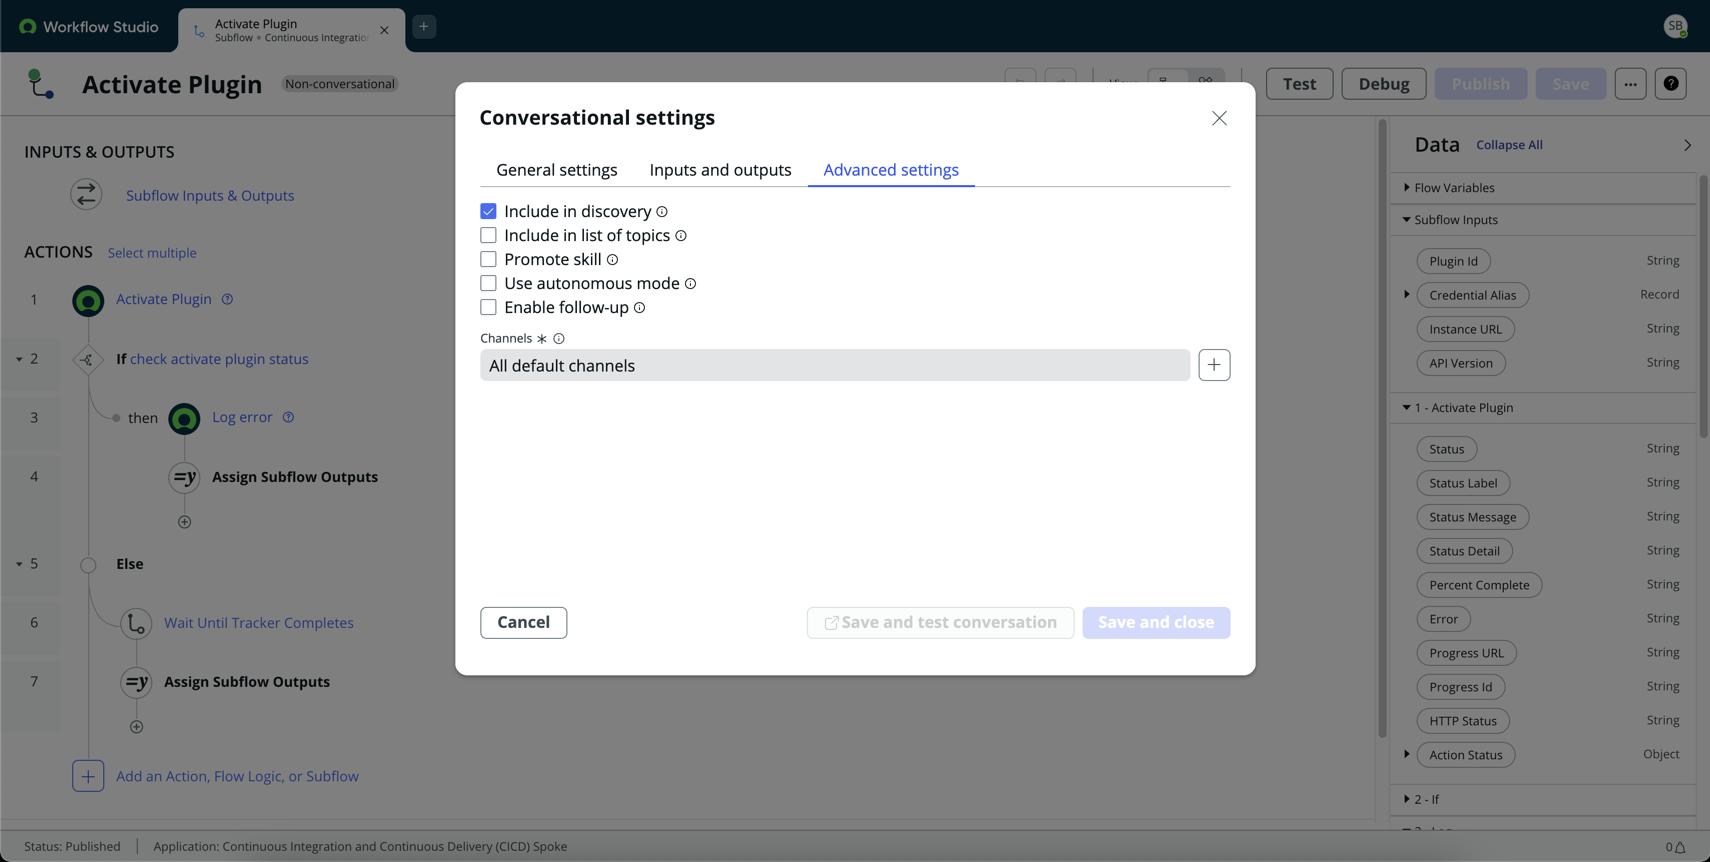Click the subflow icon beside Activate Plugin title
The image size is (1710, 862).
tap(40, 84)
